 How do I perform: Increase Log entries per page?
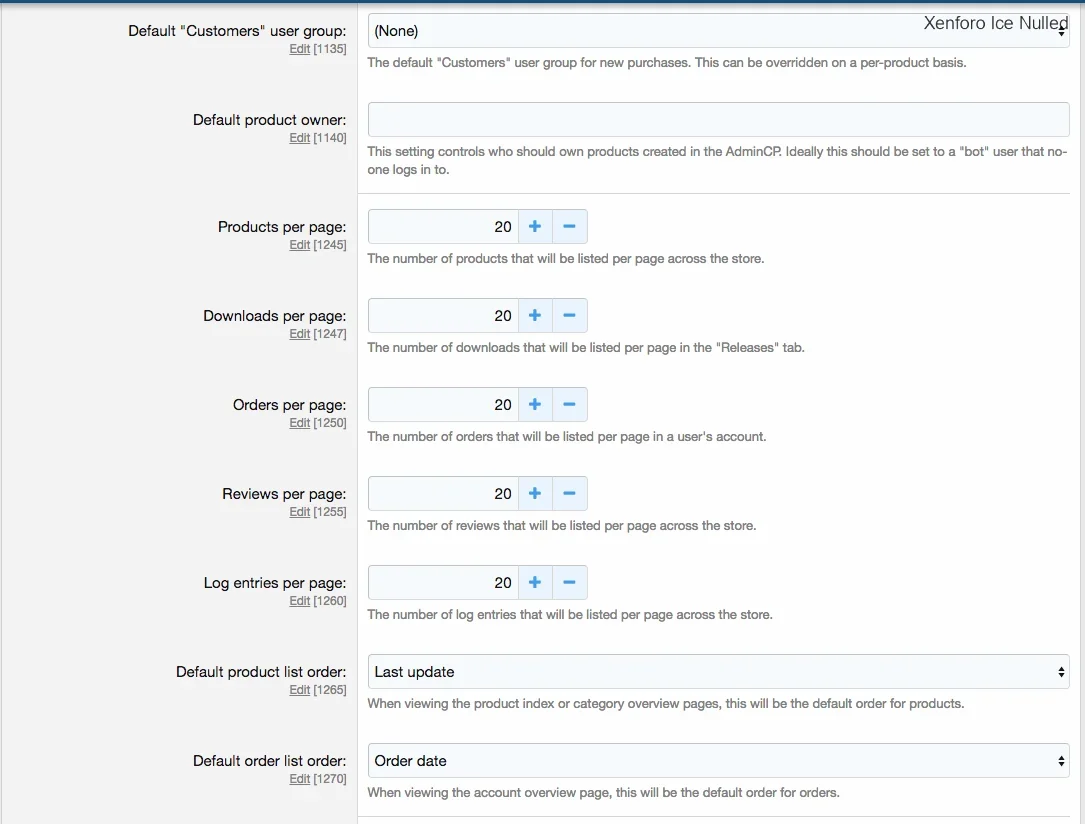[x=534, y=583]
